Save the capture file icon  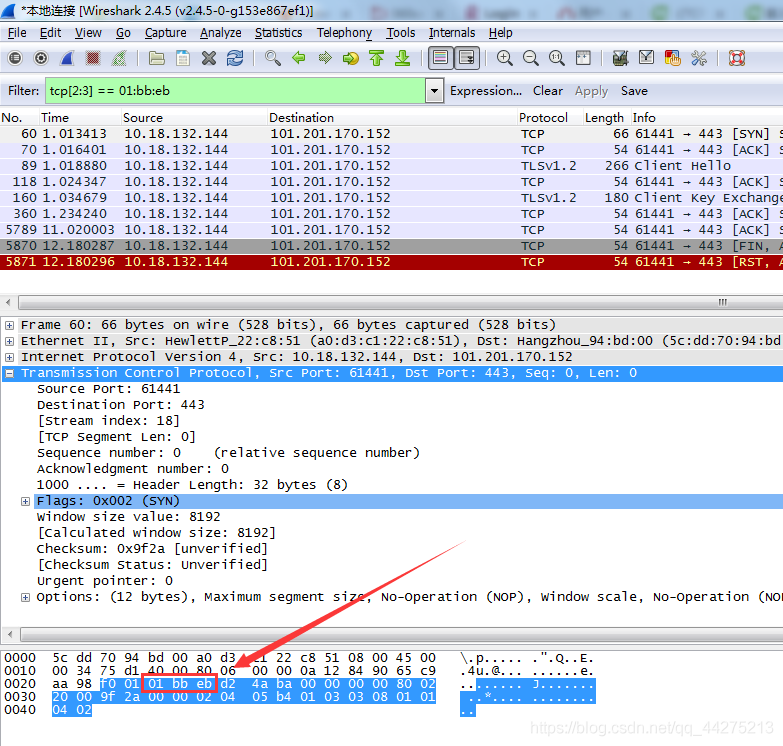click(183, 58)
